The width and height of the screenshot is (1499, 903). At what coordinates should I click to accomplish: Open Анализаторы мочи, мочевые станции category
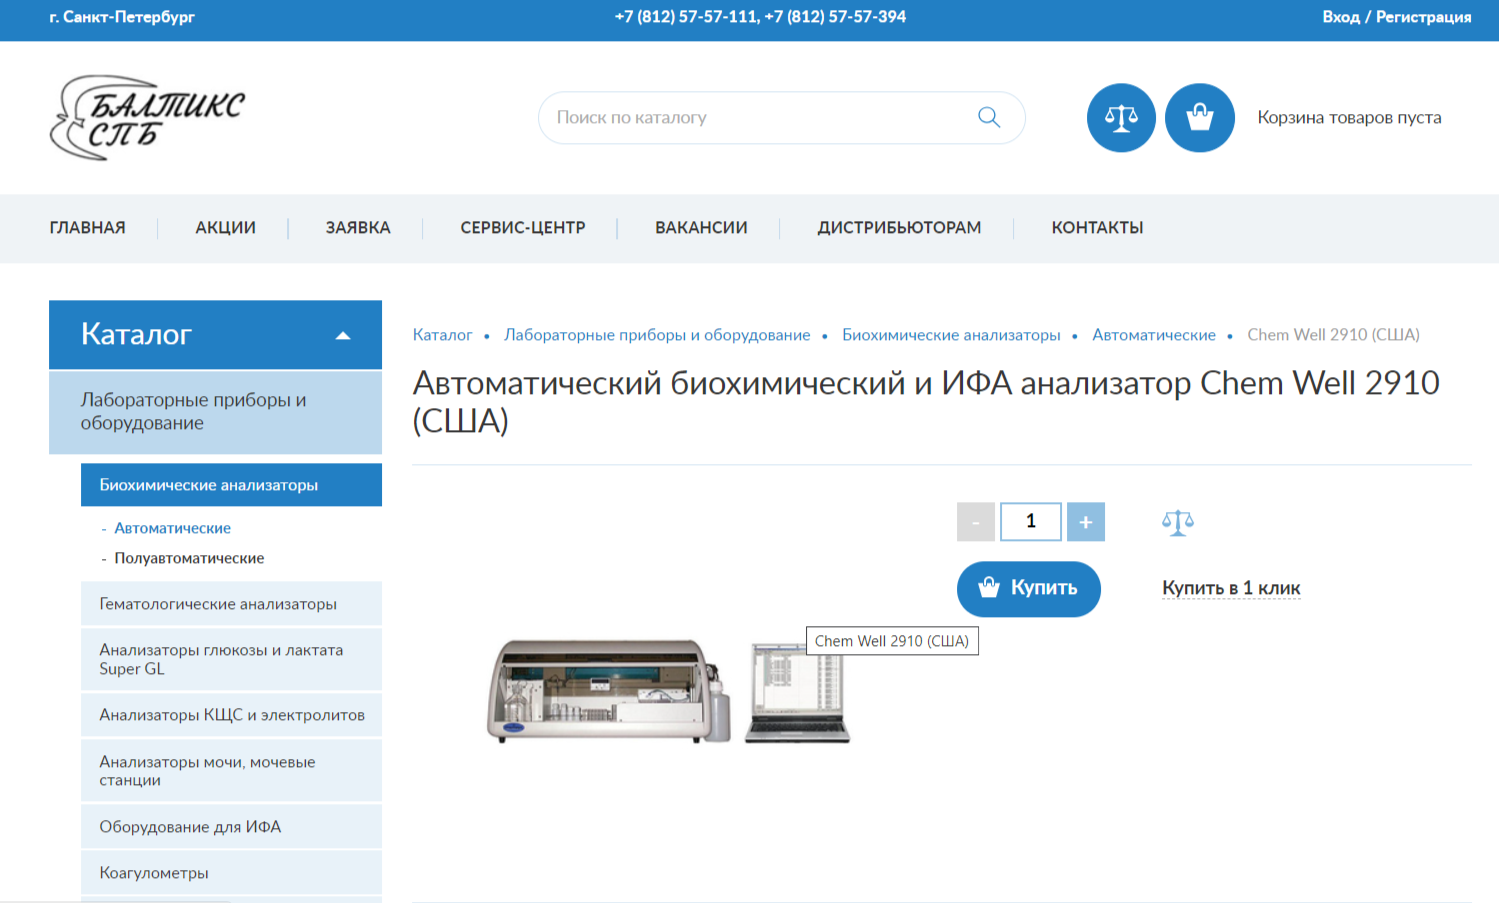pyautogui.click(x=231, y=771)
